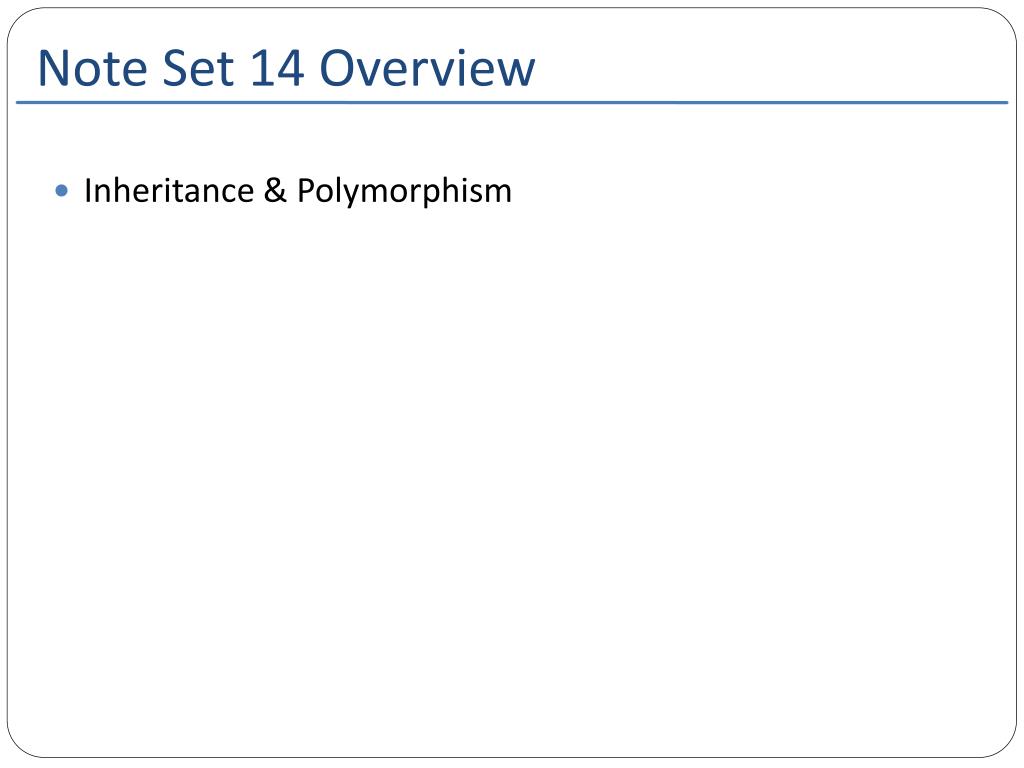The image size is (1024, 768).
Task: Click the slide title Note Set 14 Overview
Action: coord(287,67)
